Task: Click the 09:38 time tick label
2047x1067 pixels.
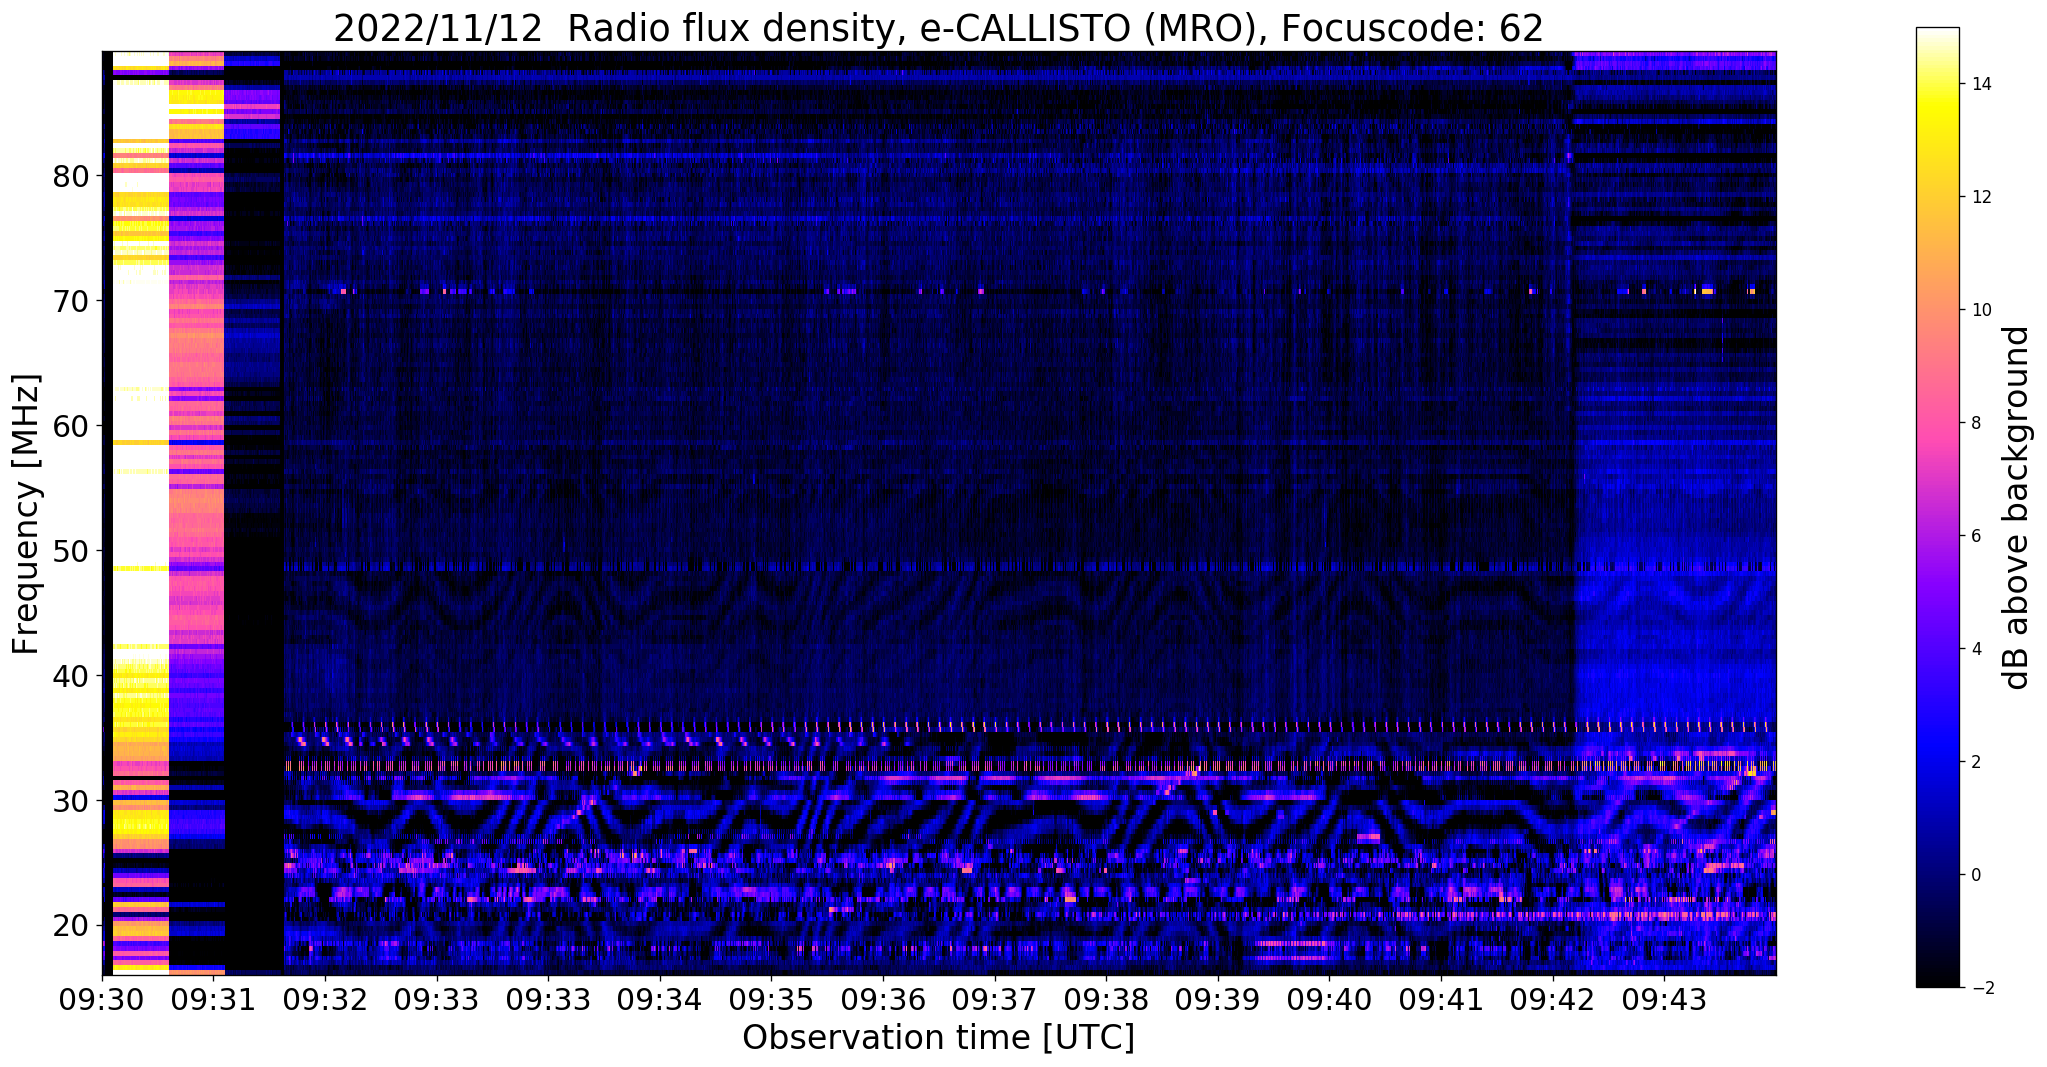Action: 1106,998
